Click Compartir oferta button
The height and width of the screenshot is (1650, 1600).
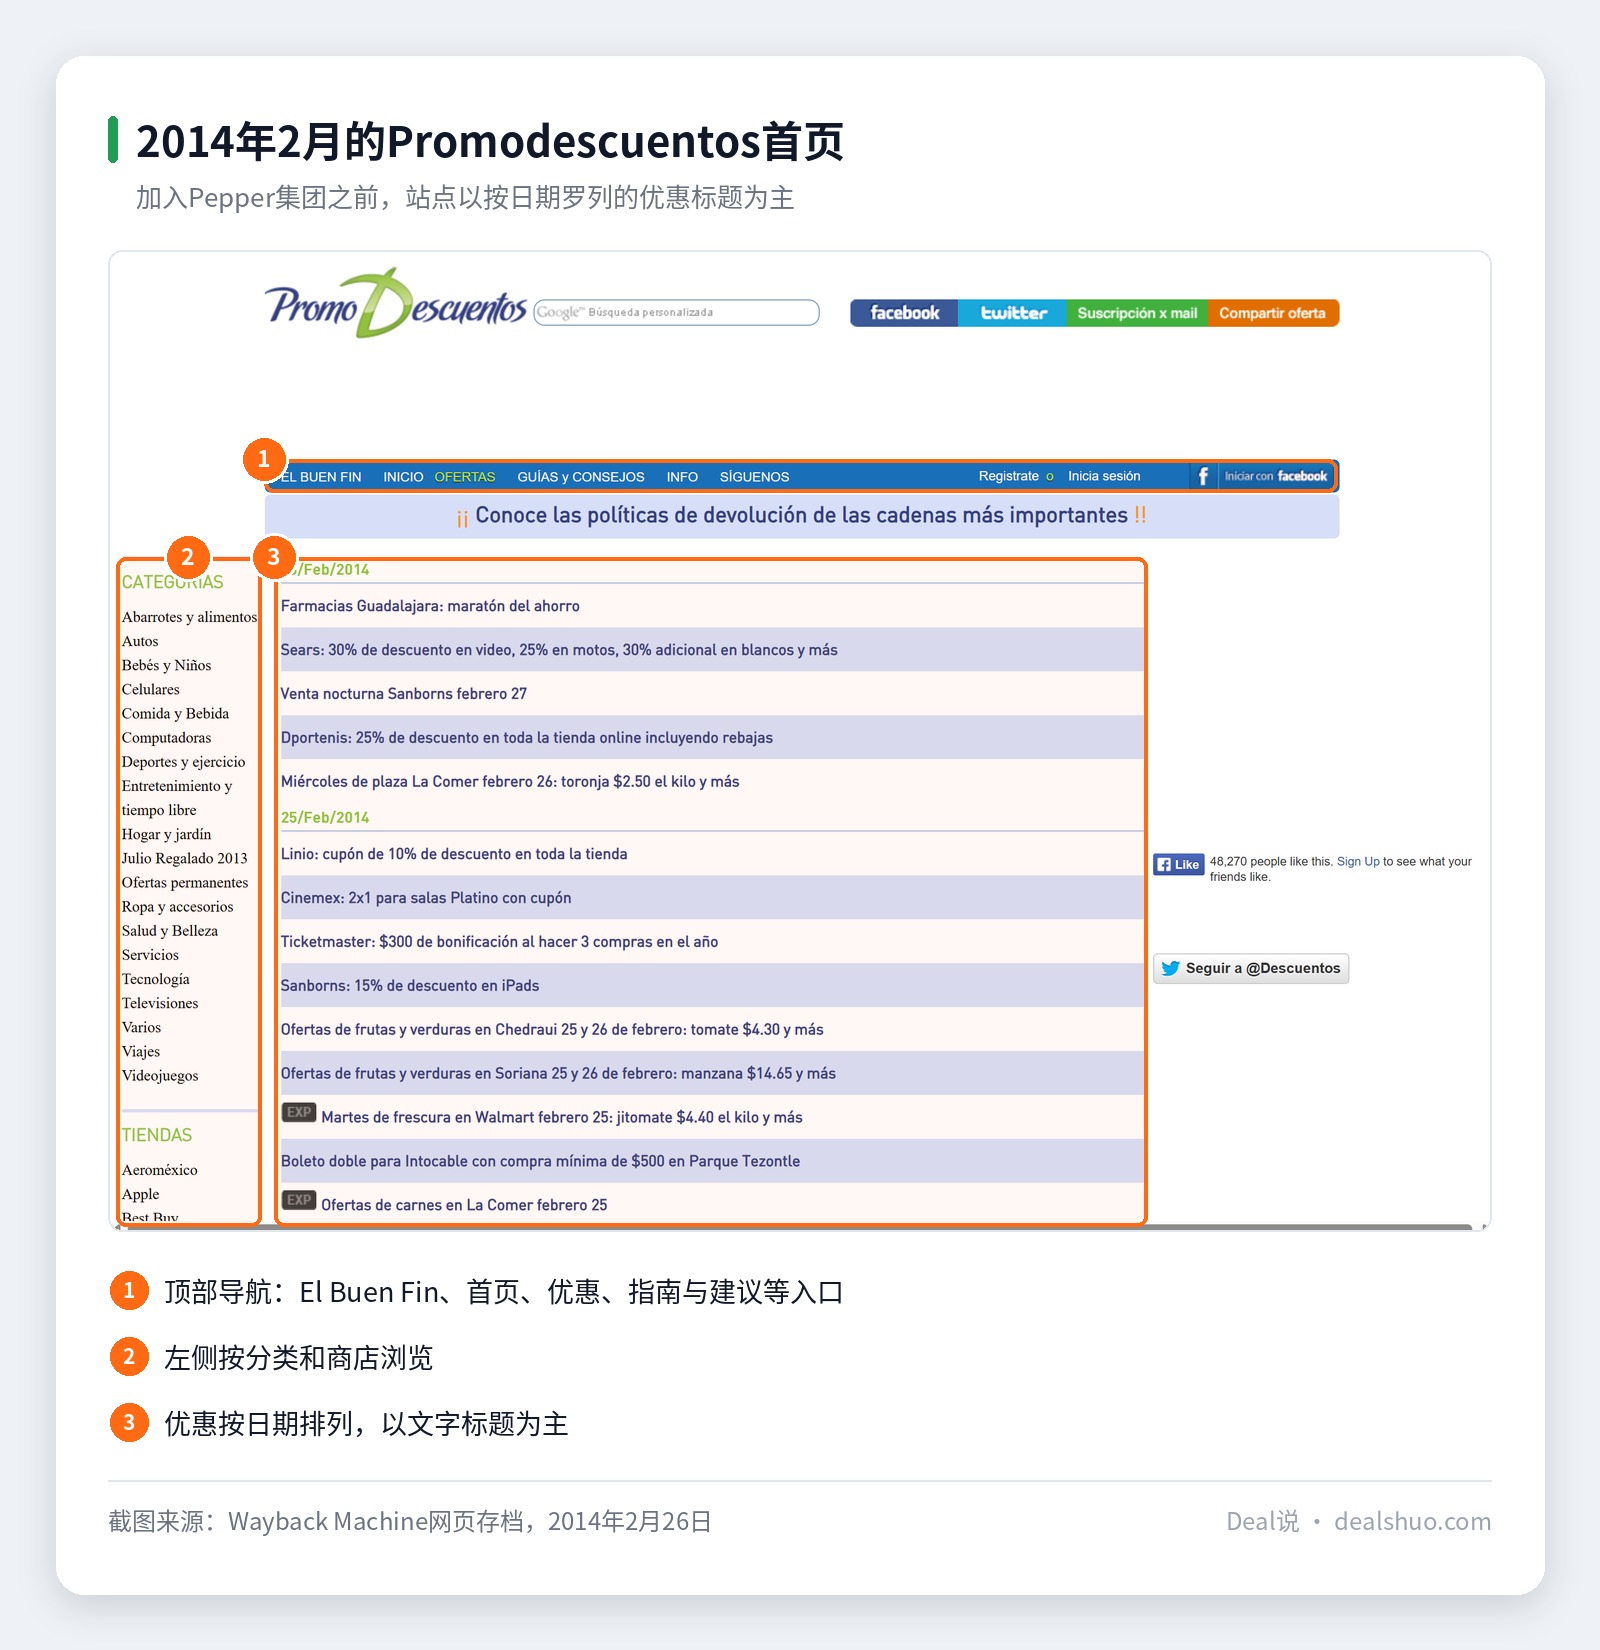coord(1273,313)
